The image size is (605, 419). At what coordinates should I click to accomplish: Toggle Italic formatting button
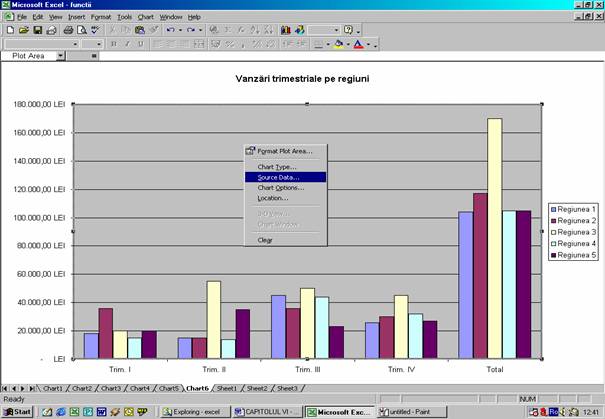point(126,44)
